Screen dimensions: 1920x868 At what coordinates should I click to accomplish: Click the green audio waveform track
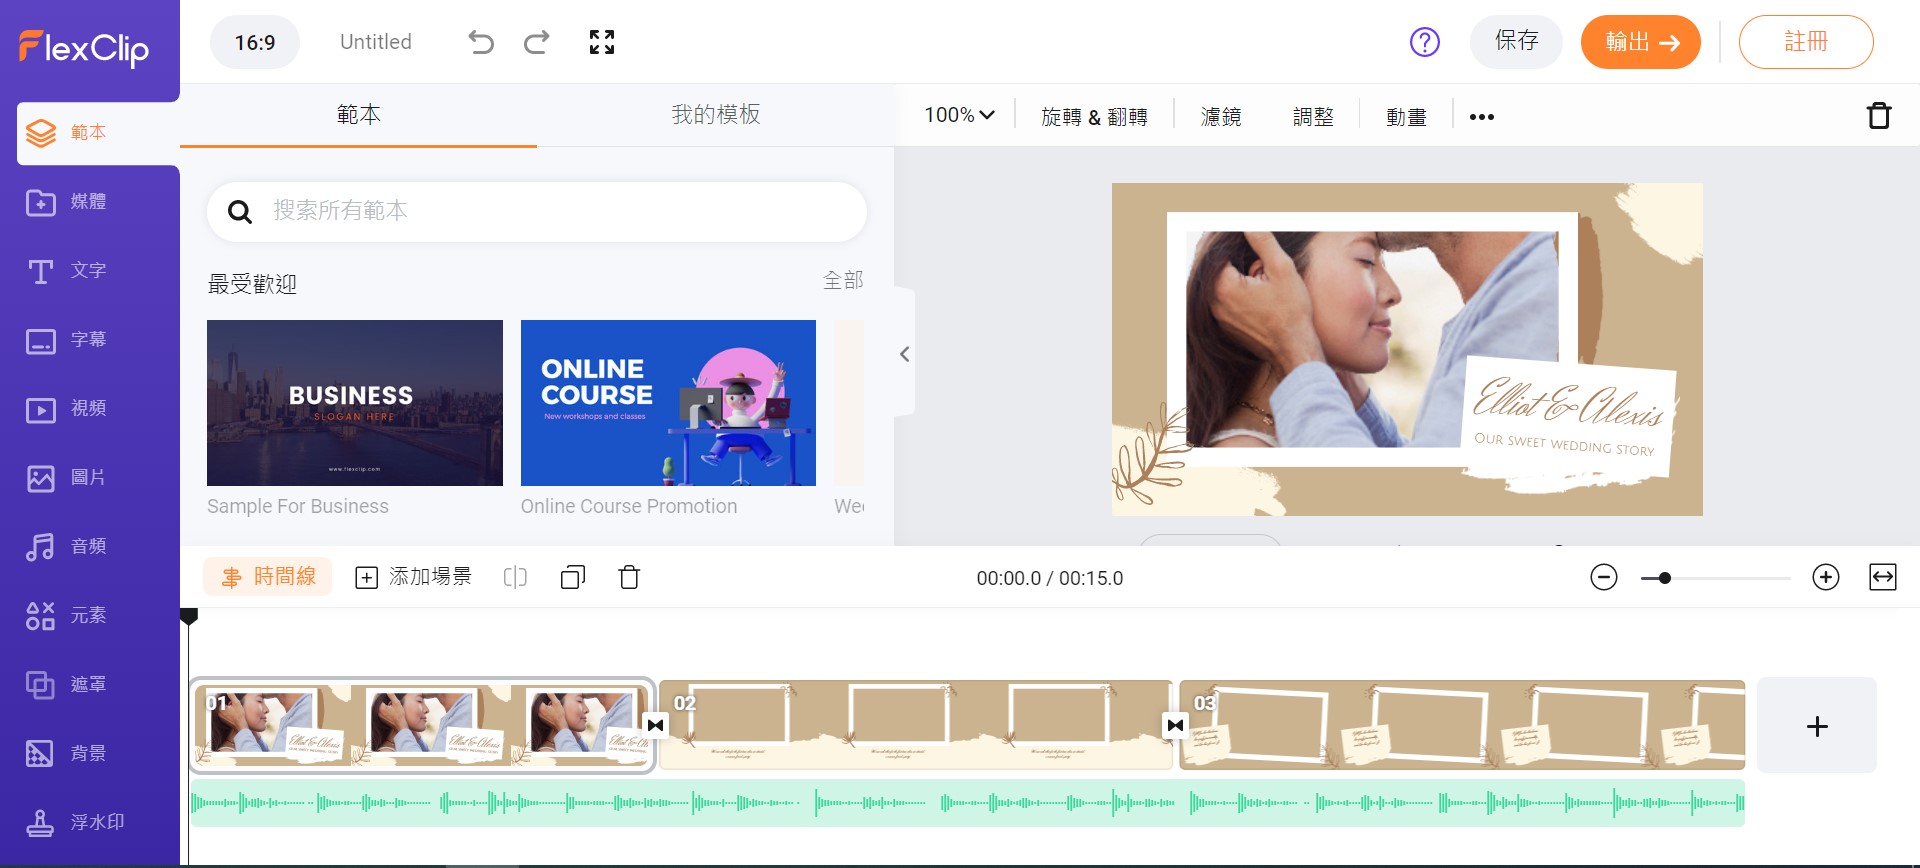(x=967, y=803)
